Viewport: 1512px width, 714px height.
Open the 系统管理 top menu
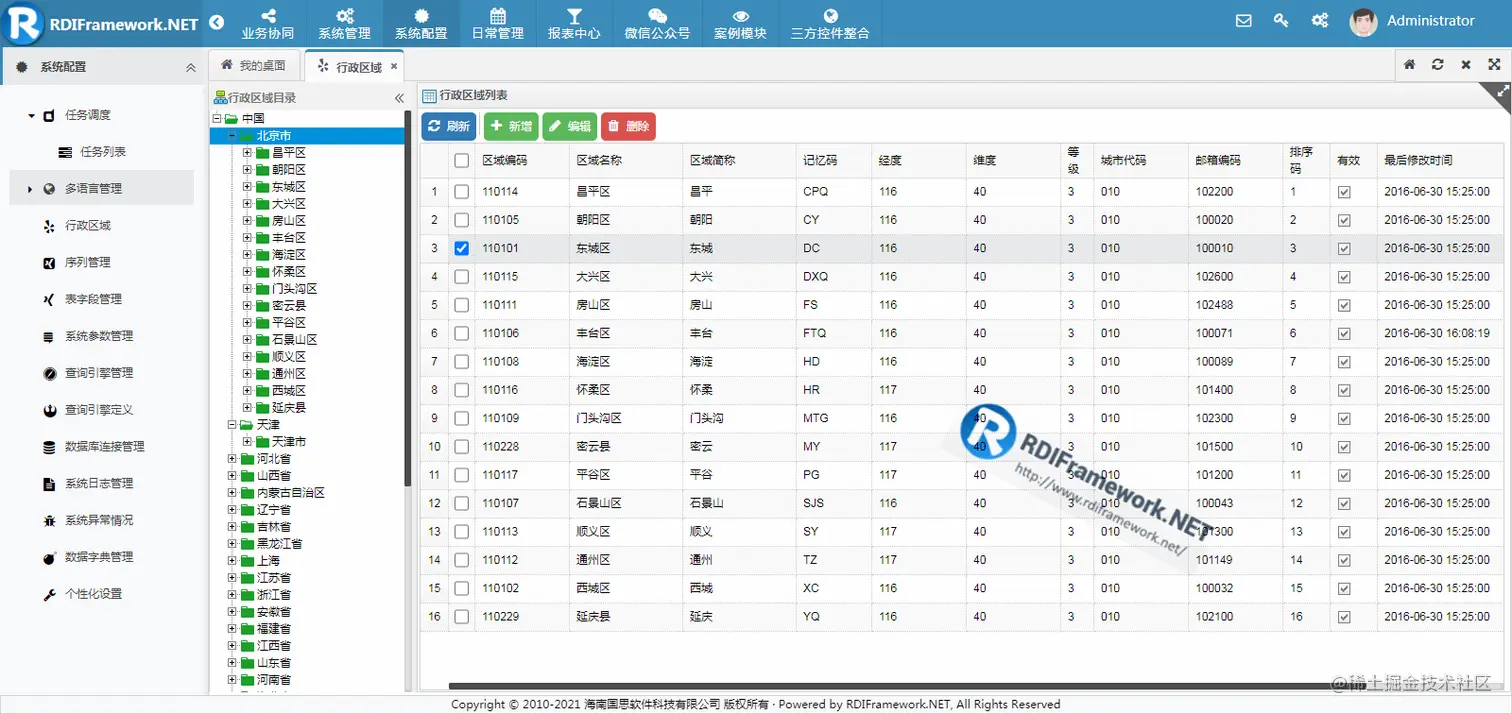click(344, 23)
